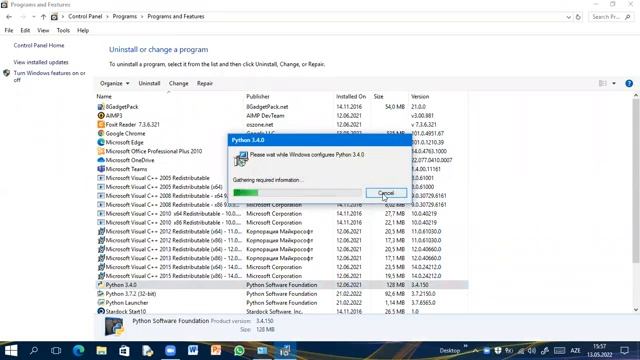The height and width of the screenshot is (360, 640).
Task: Click the Up one level arrow
Action: [43, 17]
